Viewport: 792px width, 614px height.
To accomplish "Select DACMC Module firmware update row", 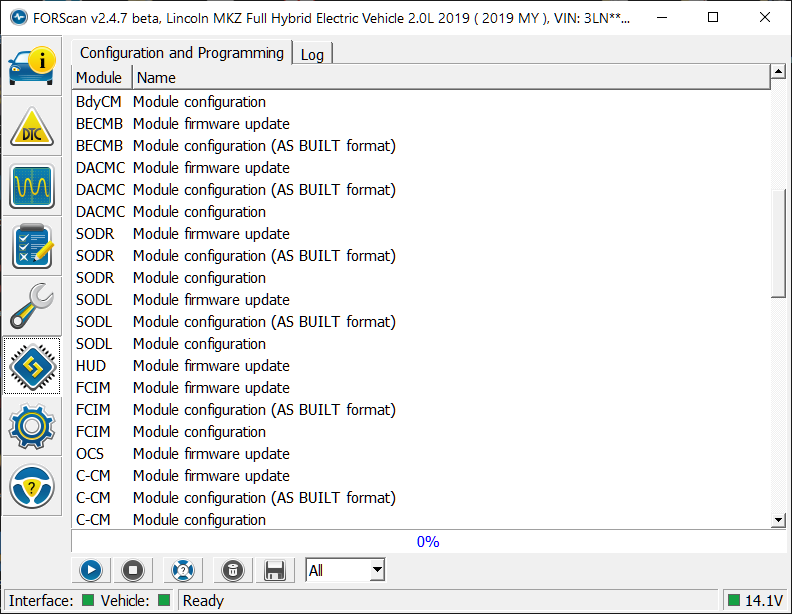I will [421, 168].
